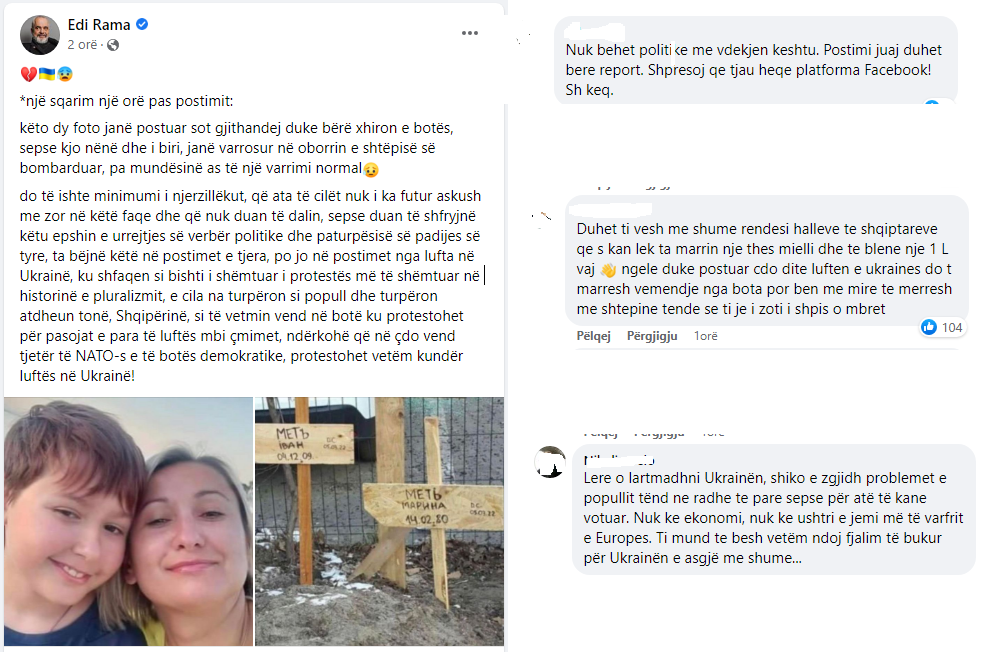Screen dimensions: 987x652
Task: Click the 104 reactions count
Action: (952, 327)
